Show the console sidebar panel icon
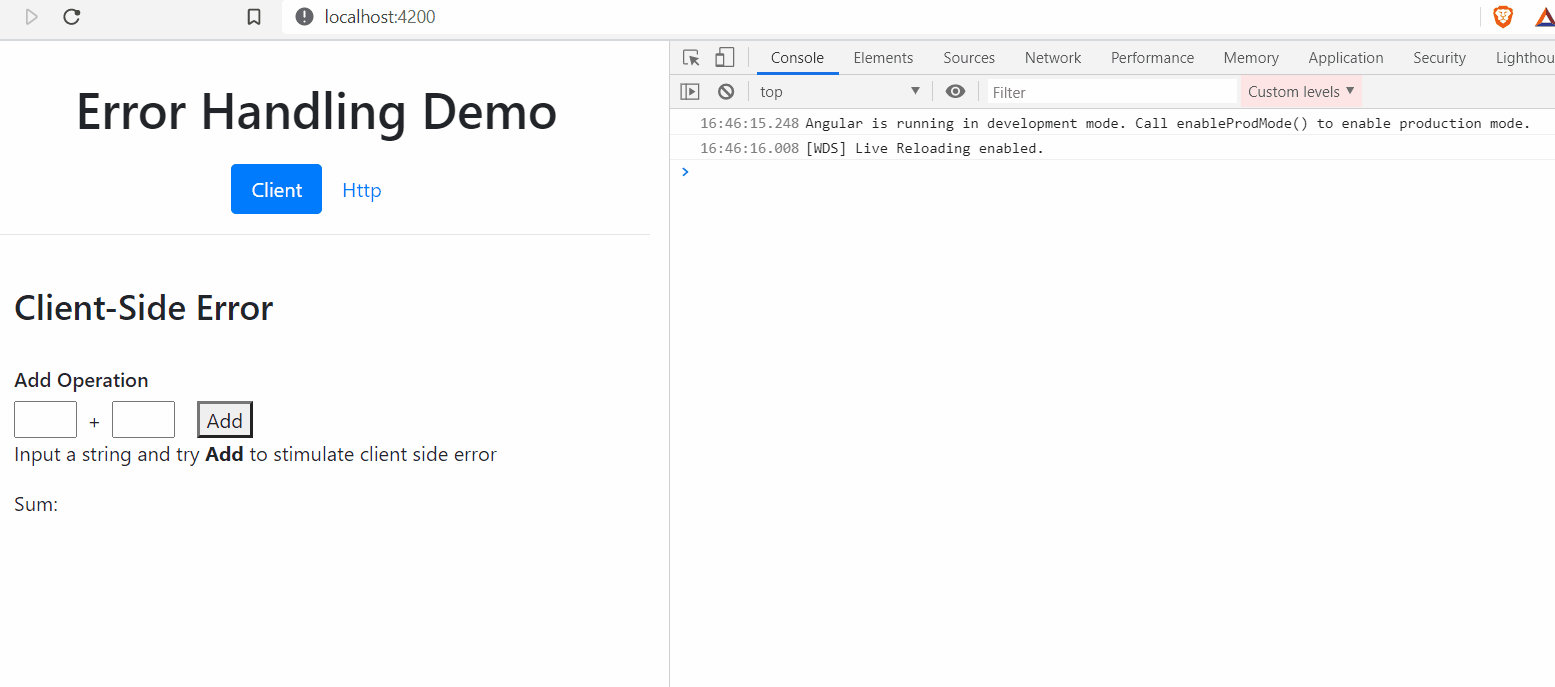The height and width of the screenshot is (687, 1555). [x=690, y=92]
